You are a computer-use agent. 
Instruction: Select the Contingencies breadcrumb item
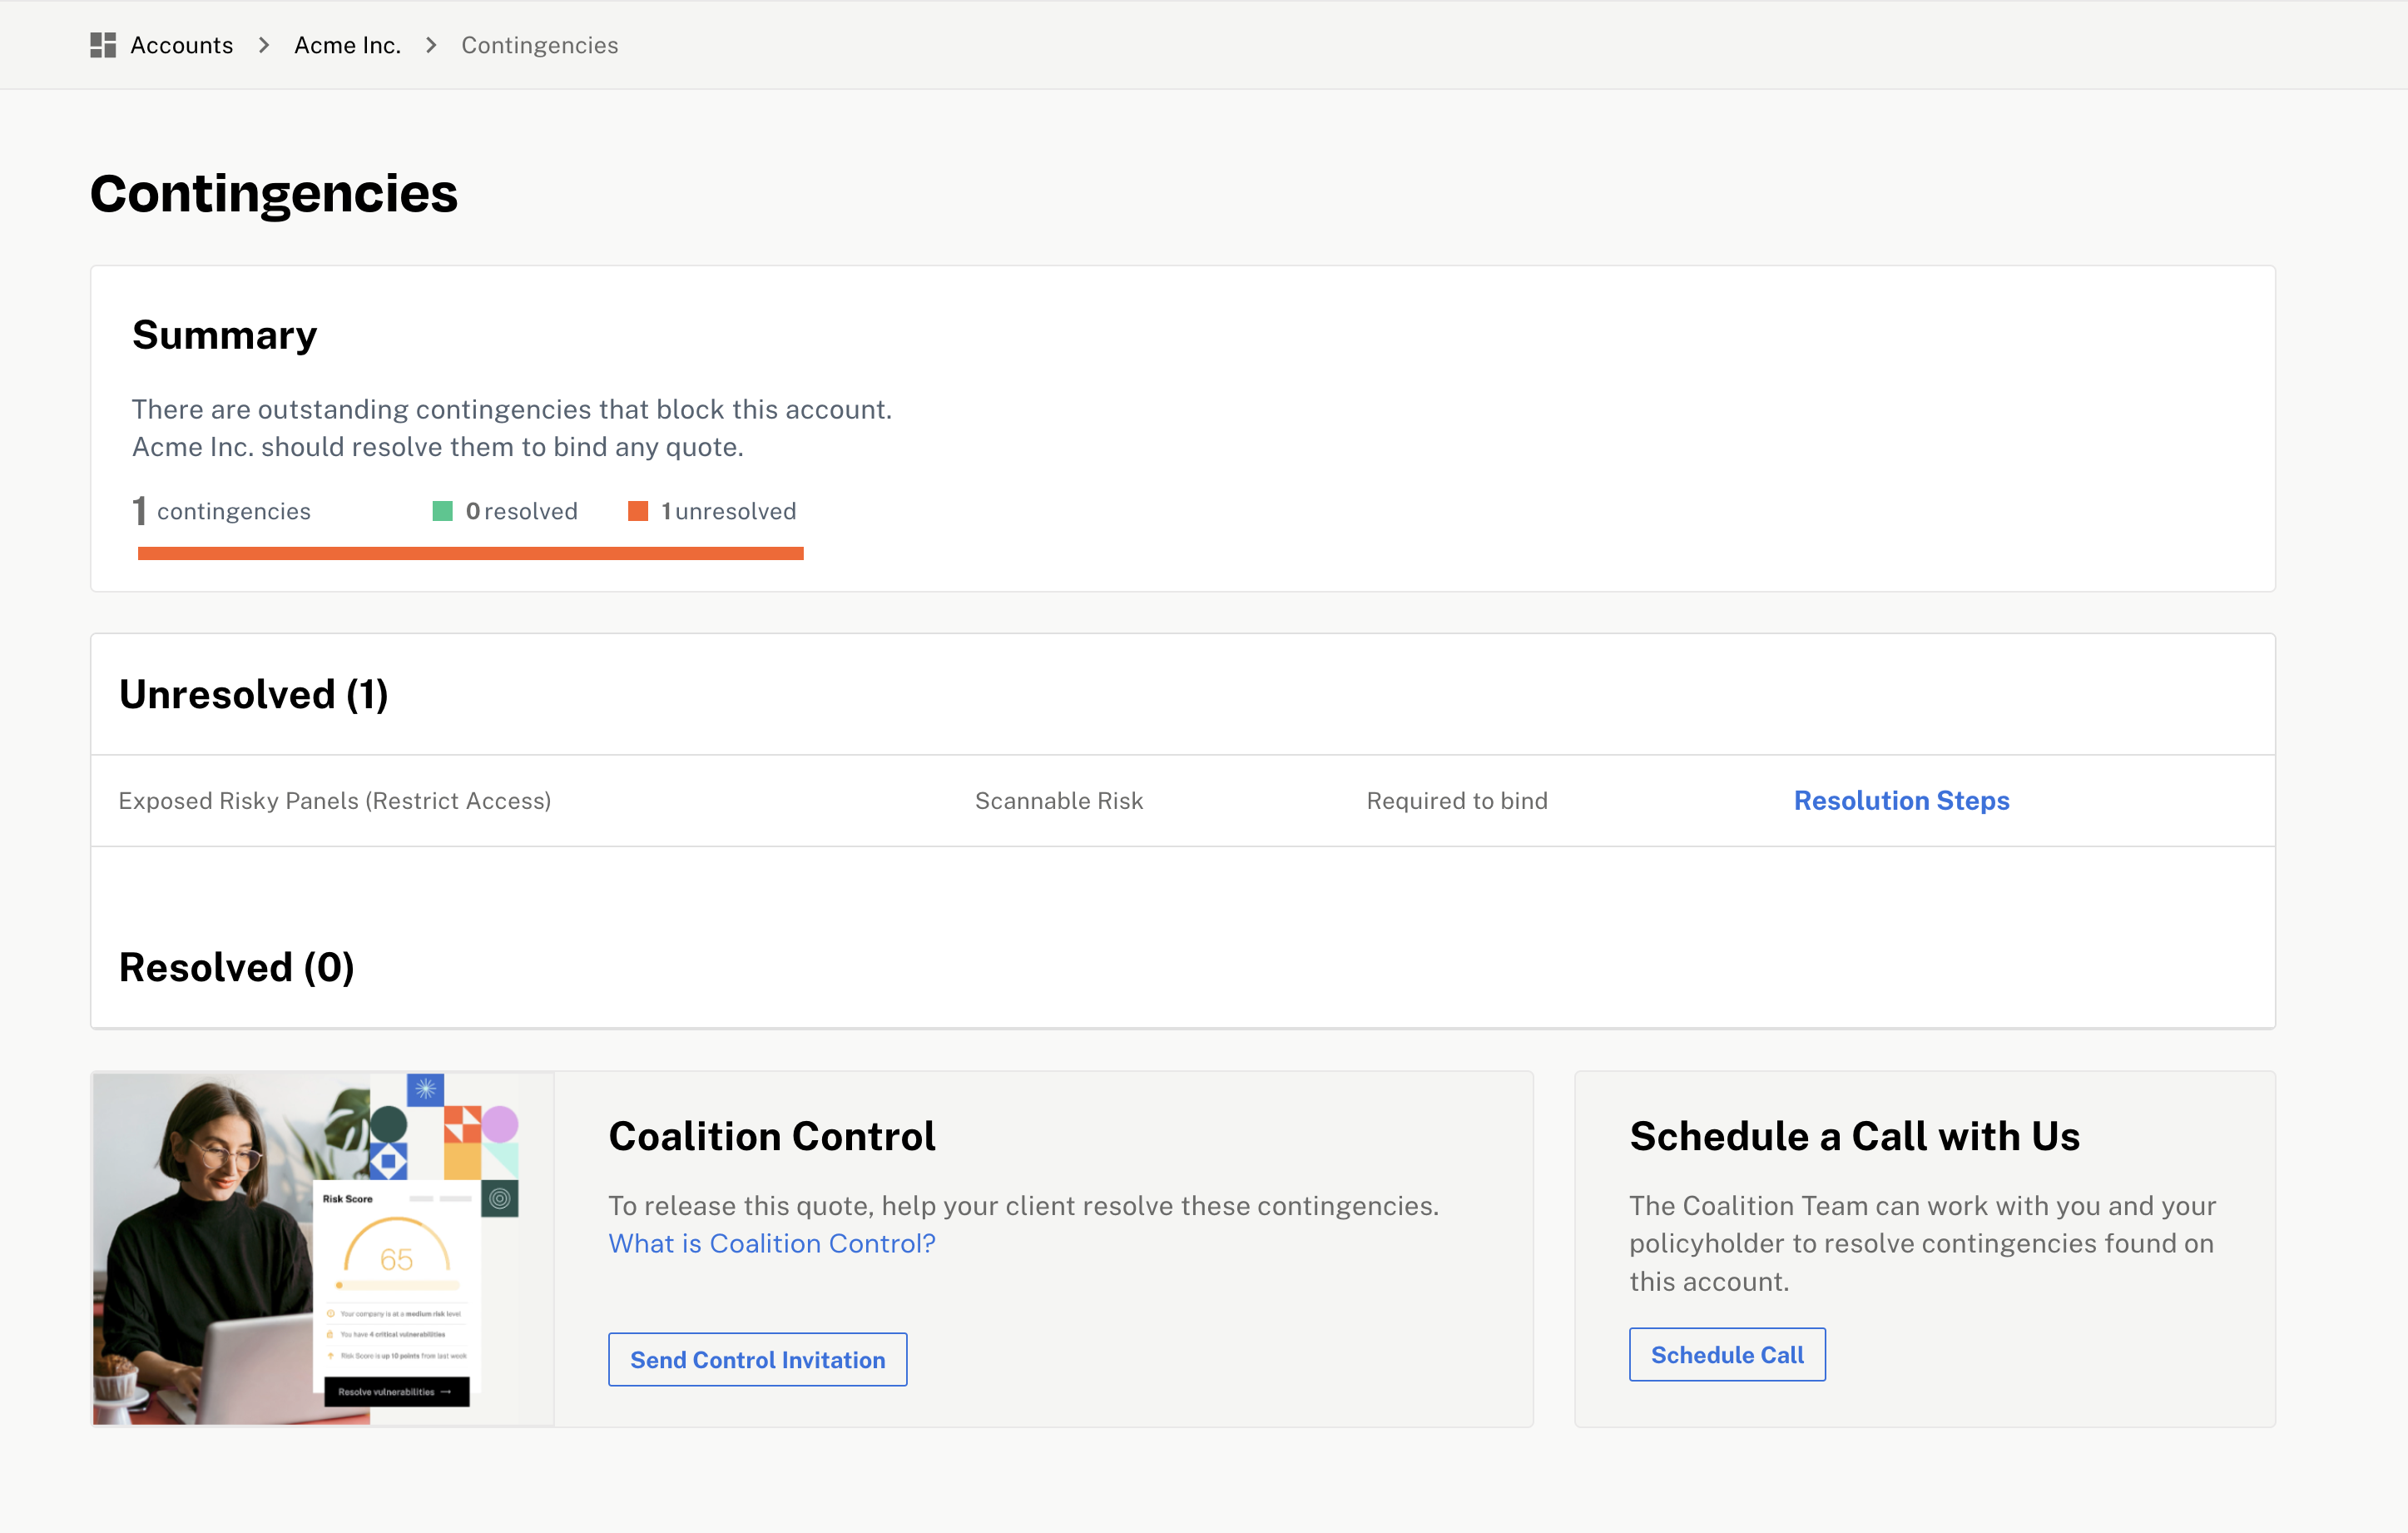[539, 45]
